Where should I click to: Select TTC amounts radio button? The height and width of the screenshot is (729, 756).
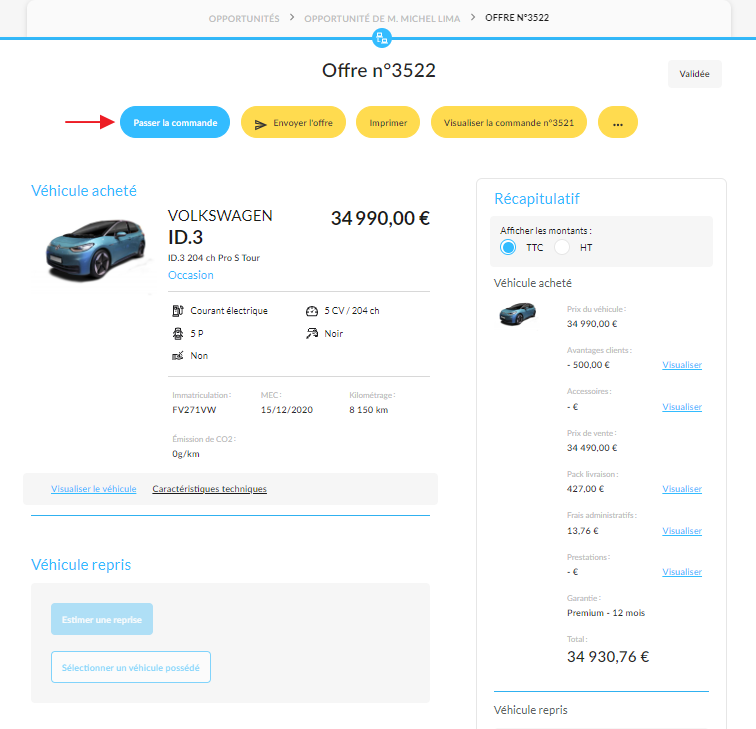508,247
